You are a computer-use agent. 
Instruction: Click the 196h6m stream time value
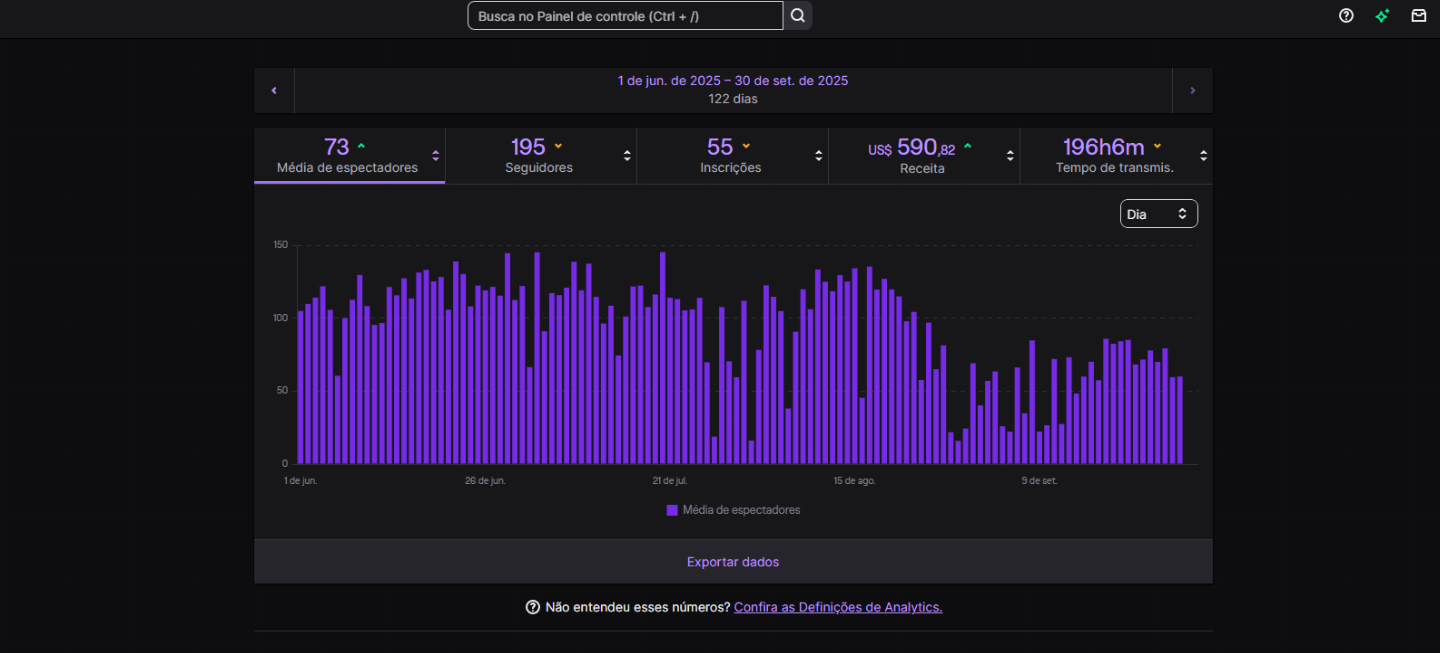pyautogui.click(x=1103, y=147)
